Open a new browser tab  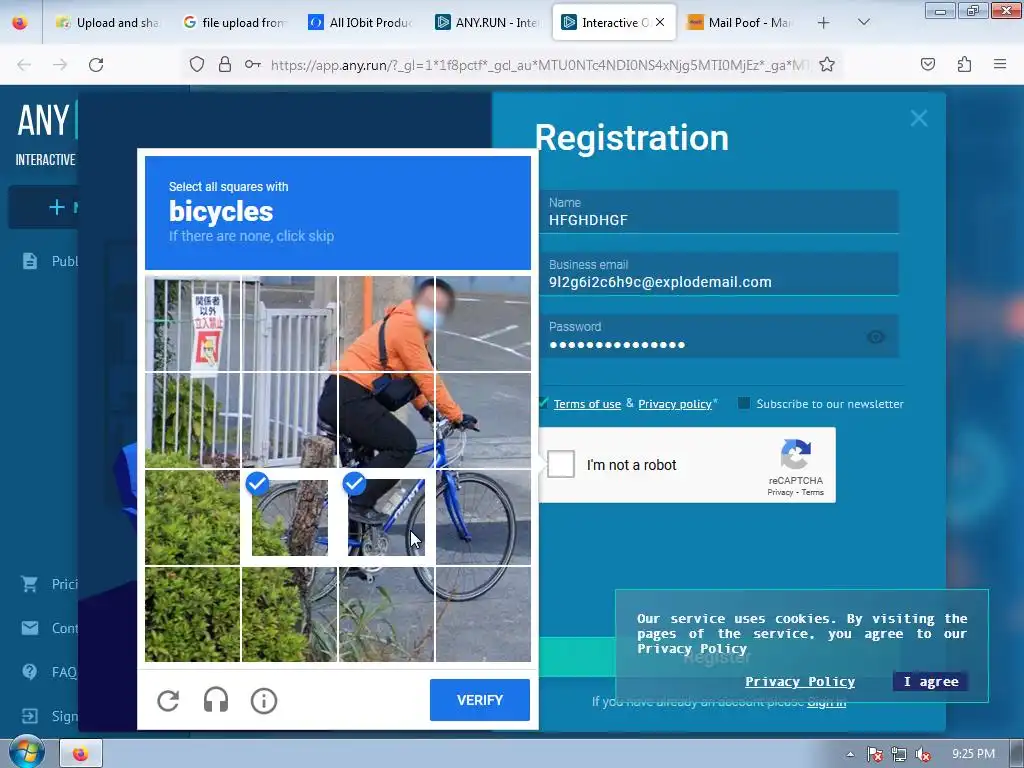(824, 23)
